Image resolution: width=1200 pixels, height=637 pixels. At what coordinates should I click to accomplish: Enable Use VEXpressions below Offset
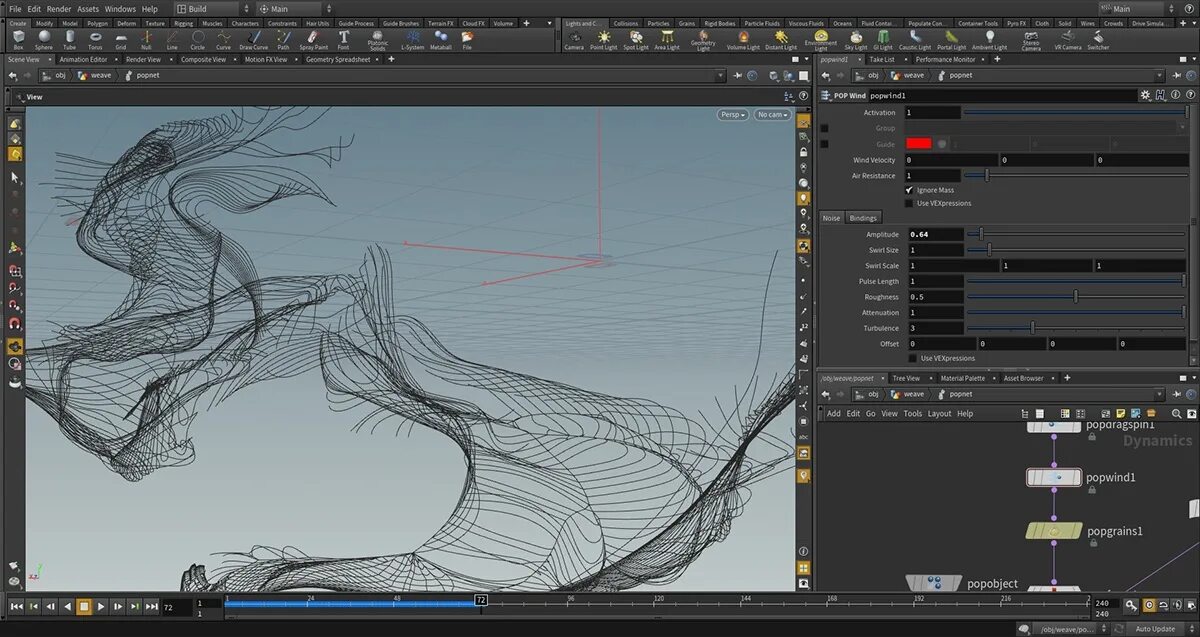[x=912, y=358]
